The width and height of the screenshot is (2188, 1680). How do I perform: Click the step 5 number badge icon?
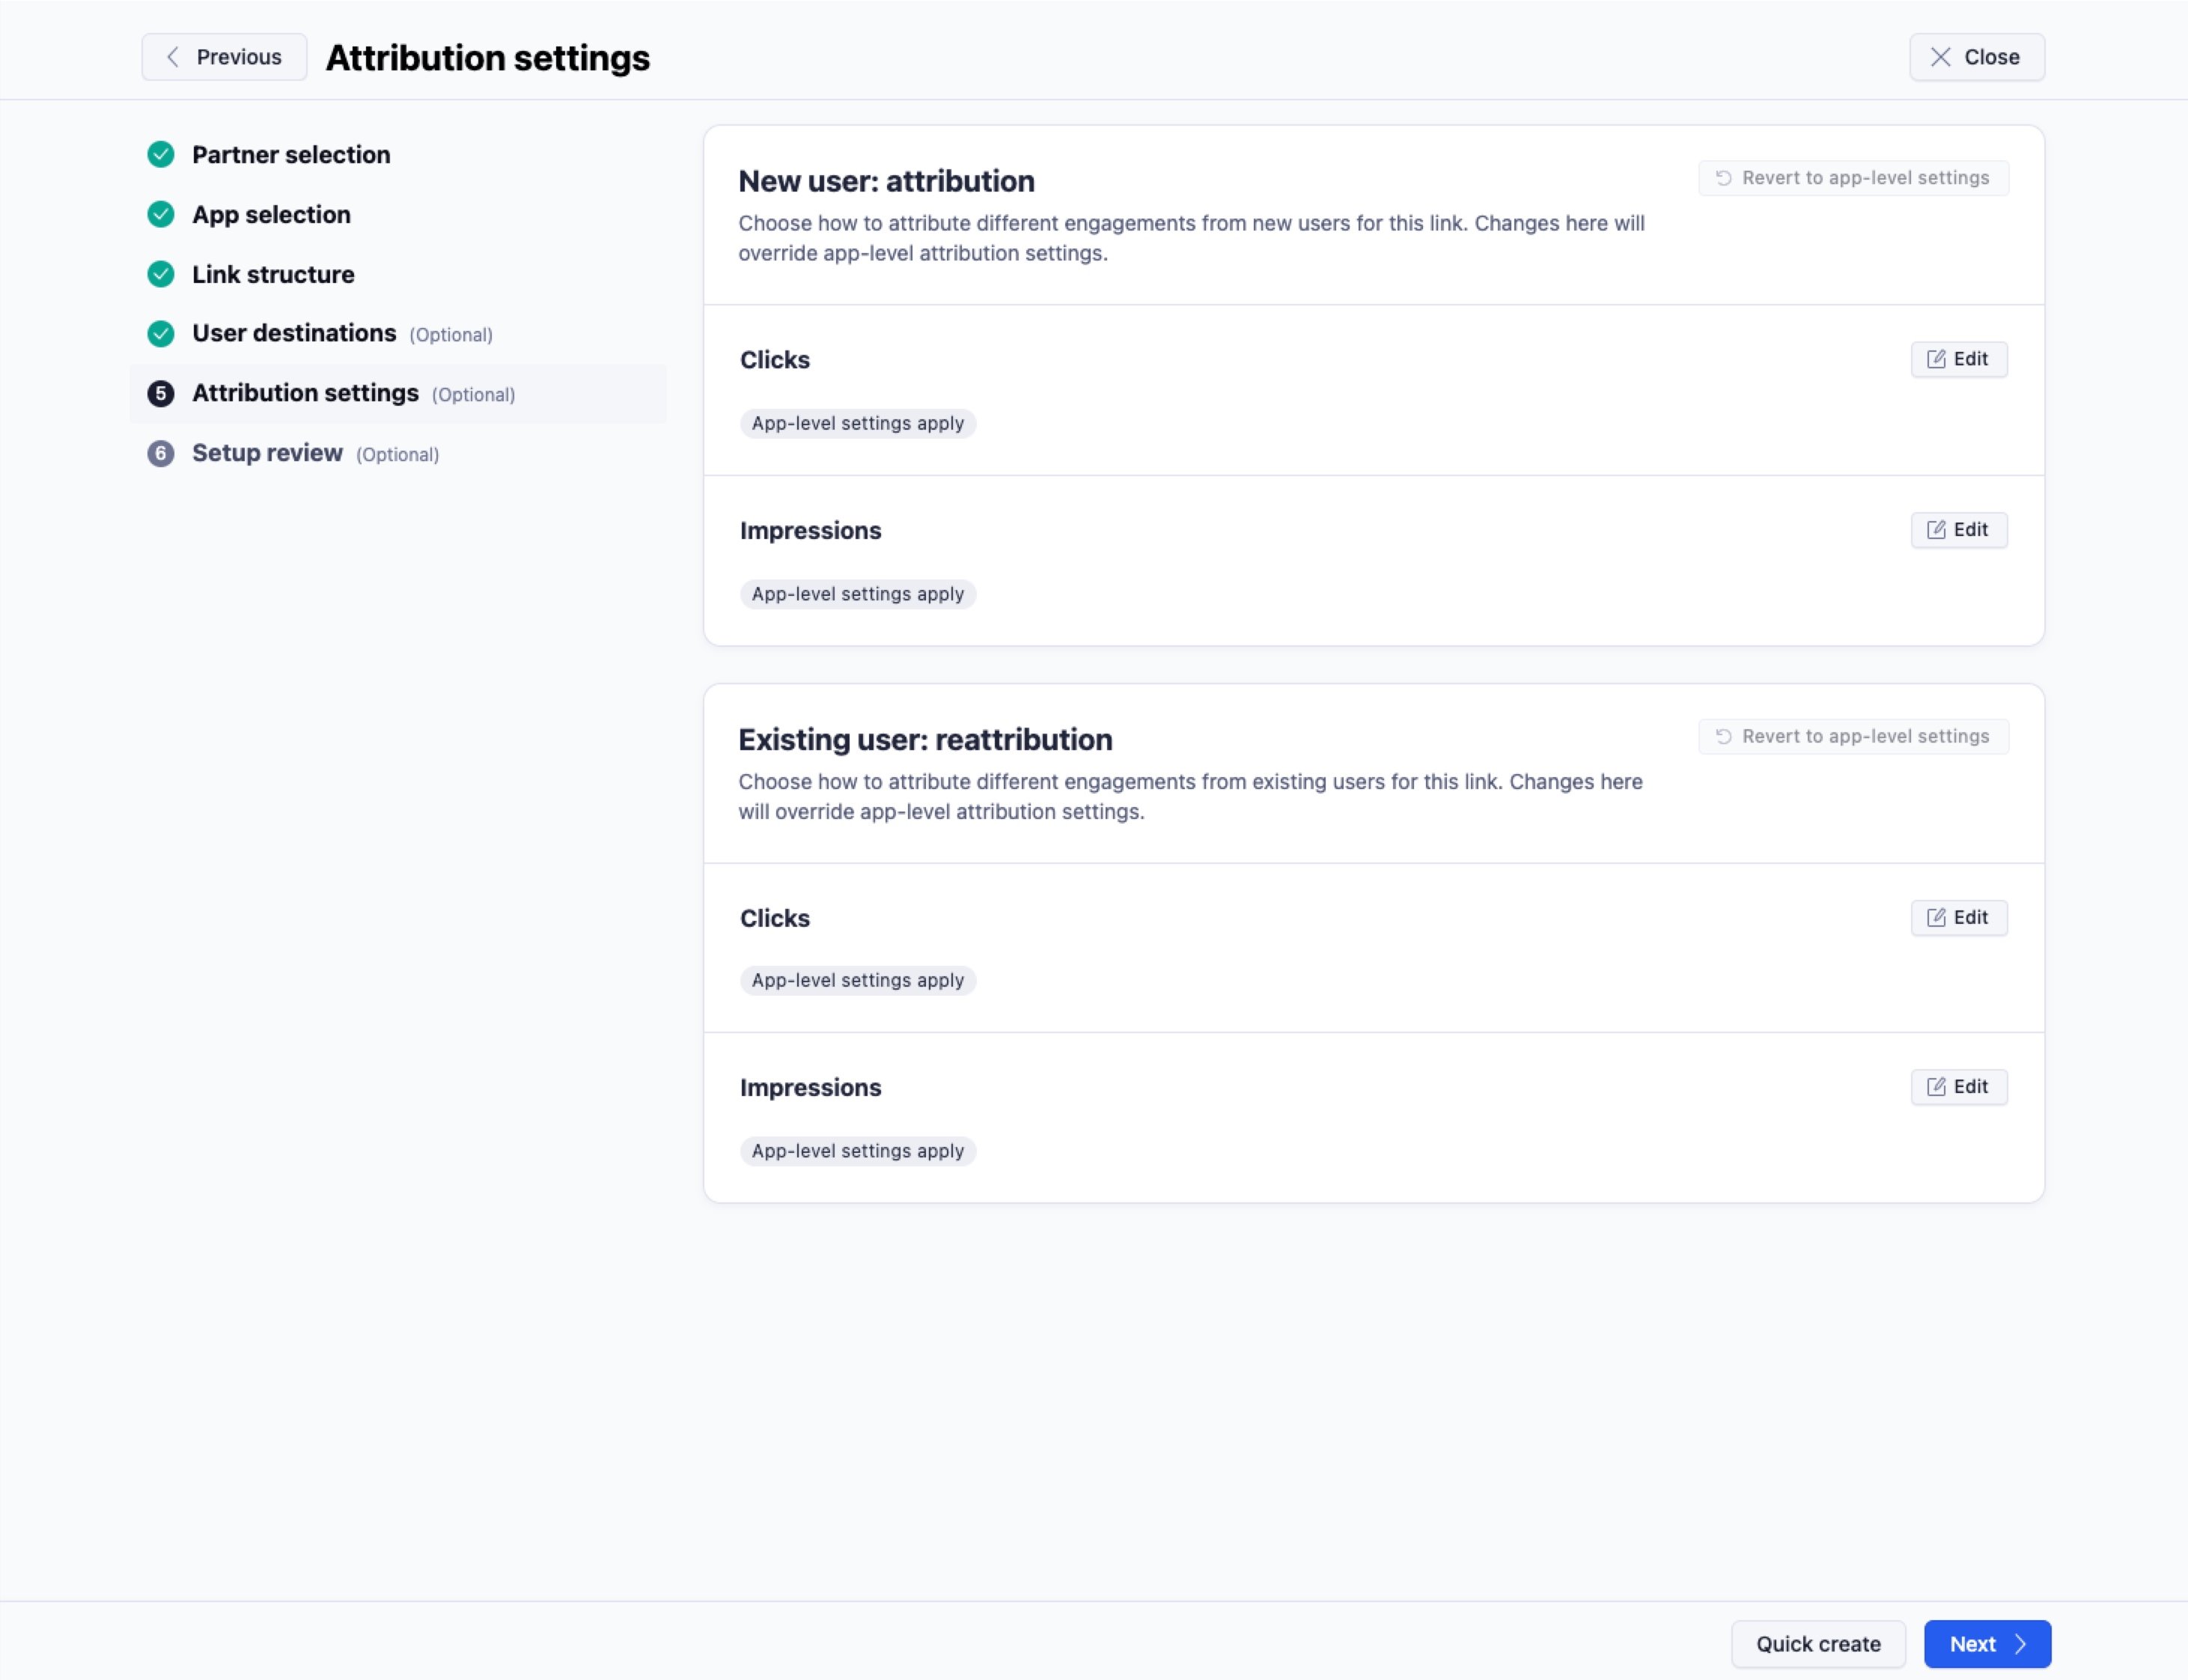[x=161, y=394]
